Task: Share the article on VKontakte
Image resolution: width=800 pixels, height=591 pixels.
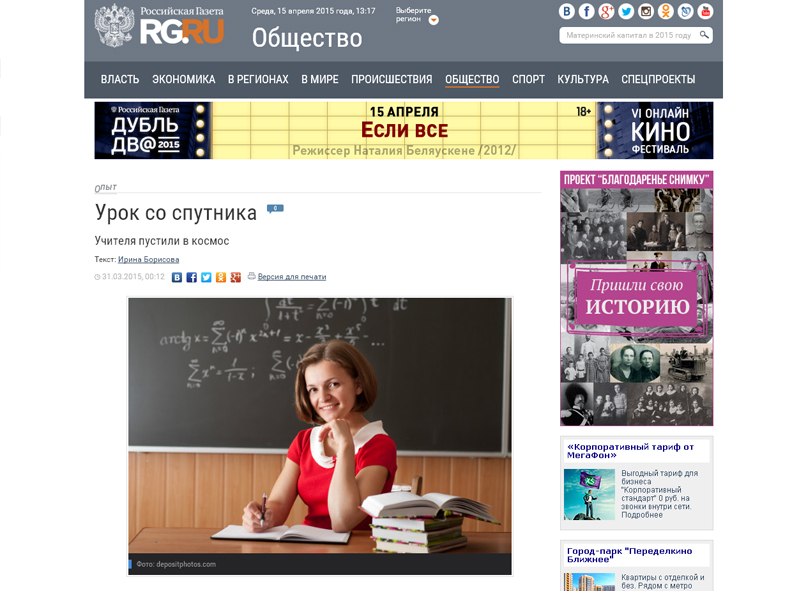Action: [177, 277]
